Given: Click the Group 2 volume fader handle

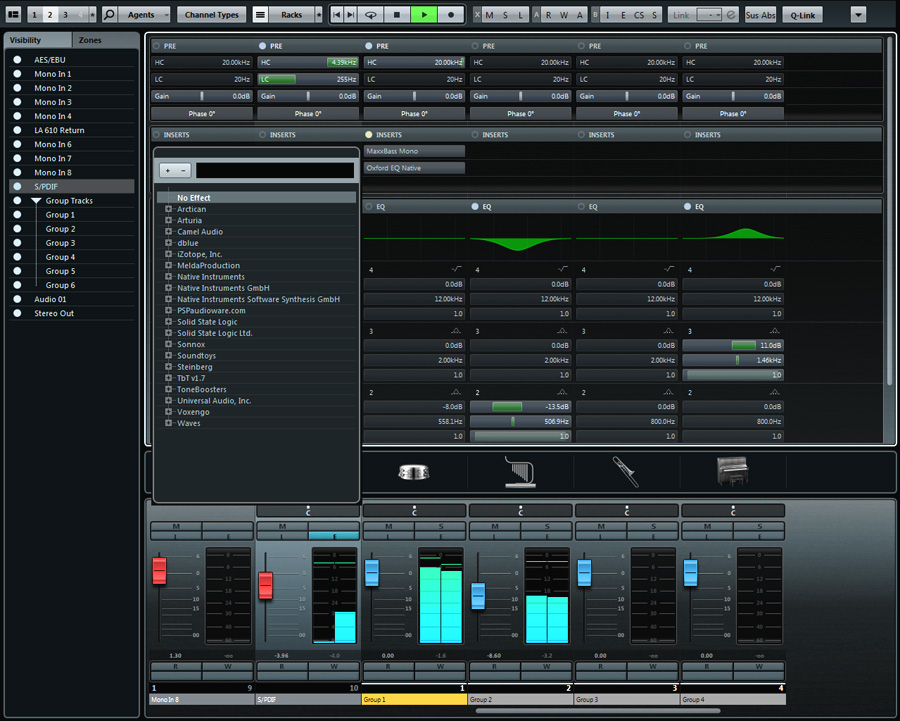Looking at the screenshot, I should 478,595.
